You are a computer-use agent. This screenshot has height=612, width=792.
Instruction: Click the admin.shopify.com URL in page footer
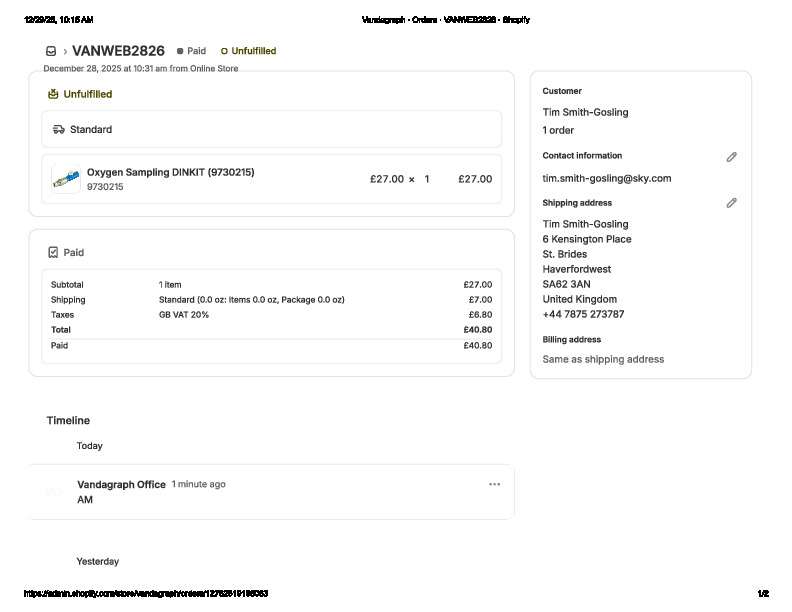[x=146, y=594]
